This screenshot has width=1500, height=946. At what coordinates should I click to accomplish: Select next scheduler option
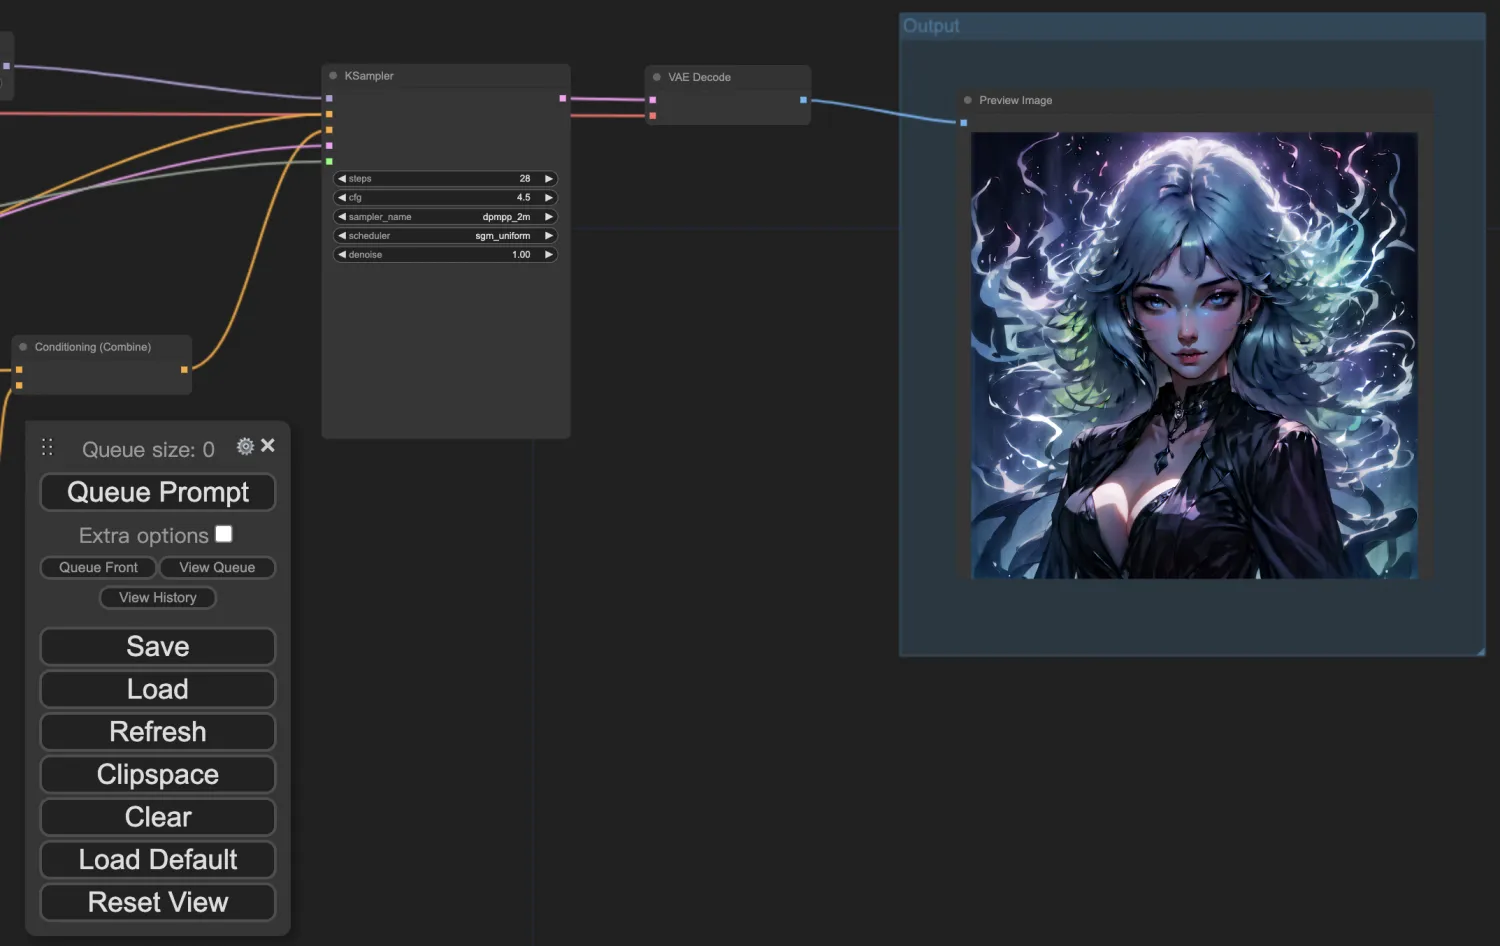(x=548, y=236)
